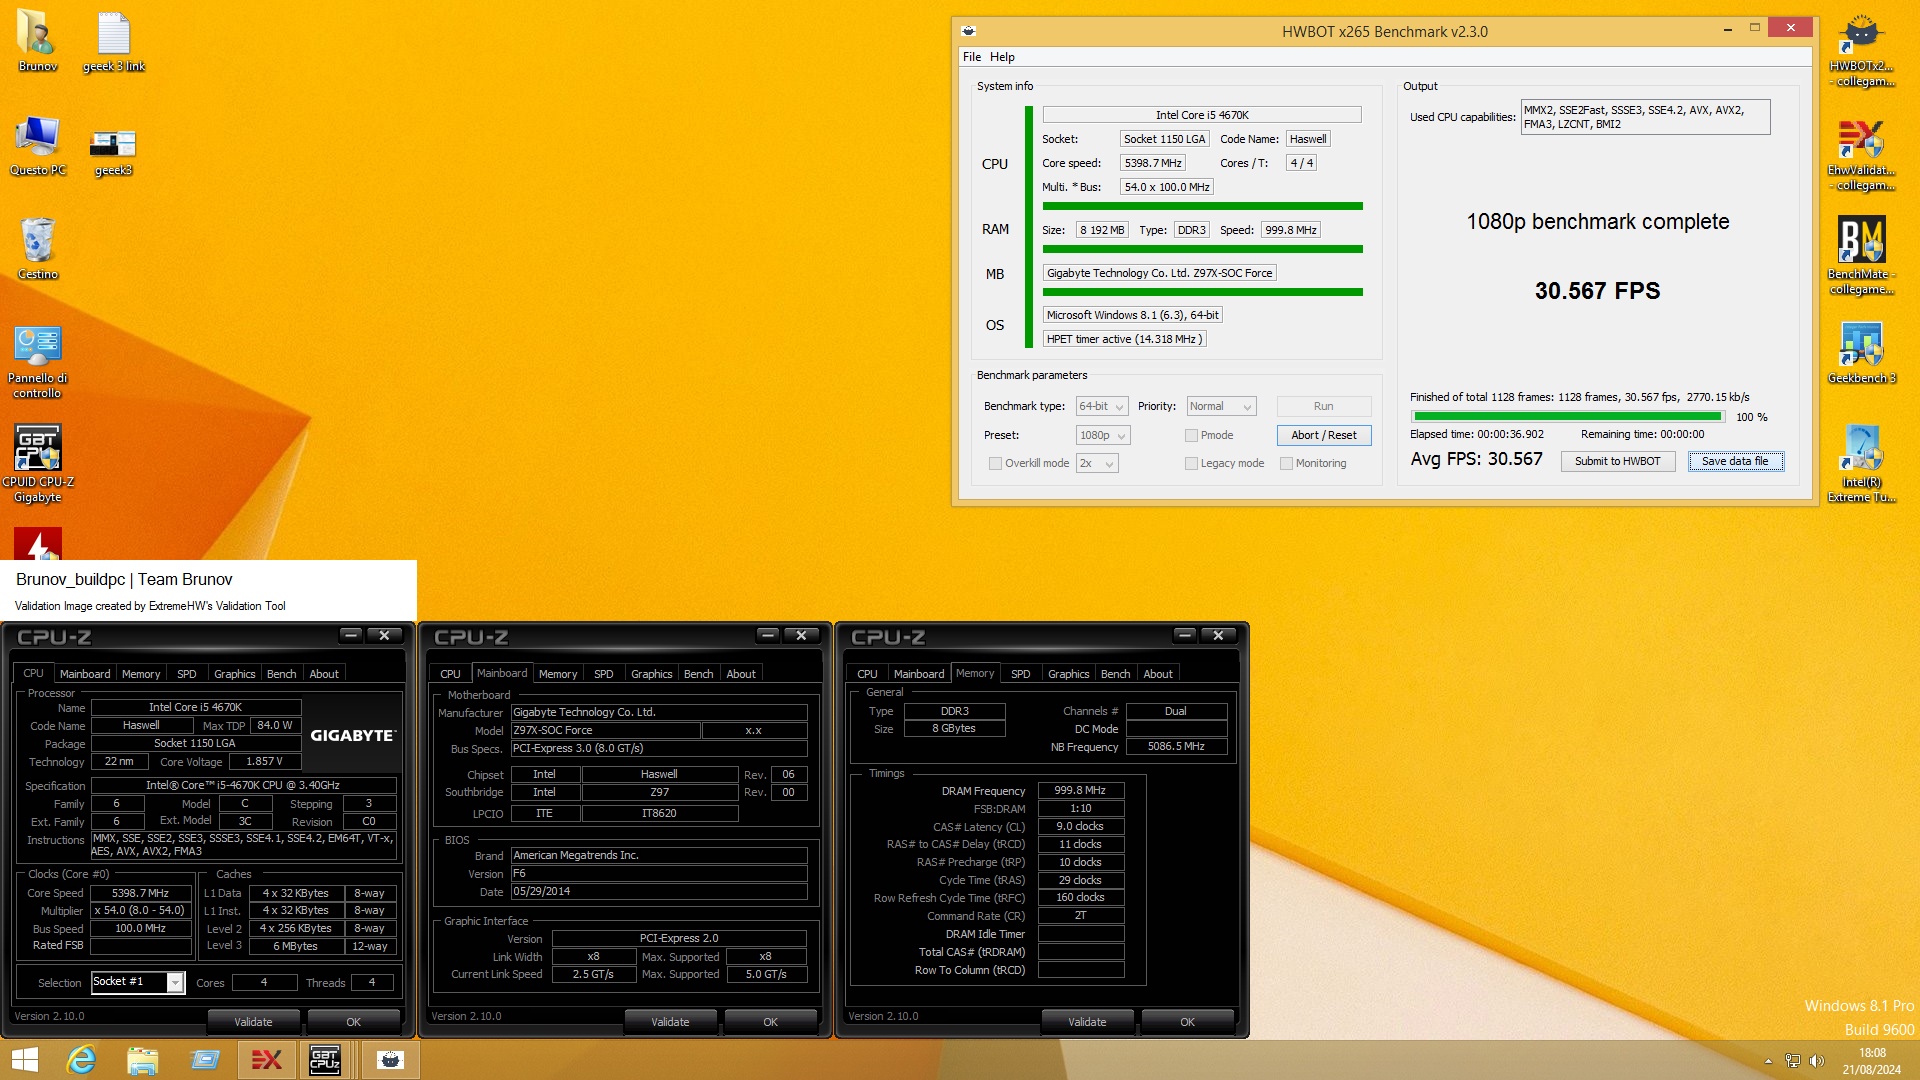1920x1080 pixels.
Task: Switch to Bench tab in first CPU-Z
Action: tap(282, 674)
